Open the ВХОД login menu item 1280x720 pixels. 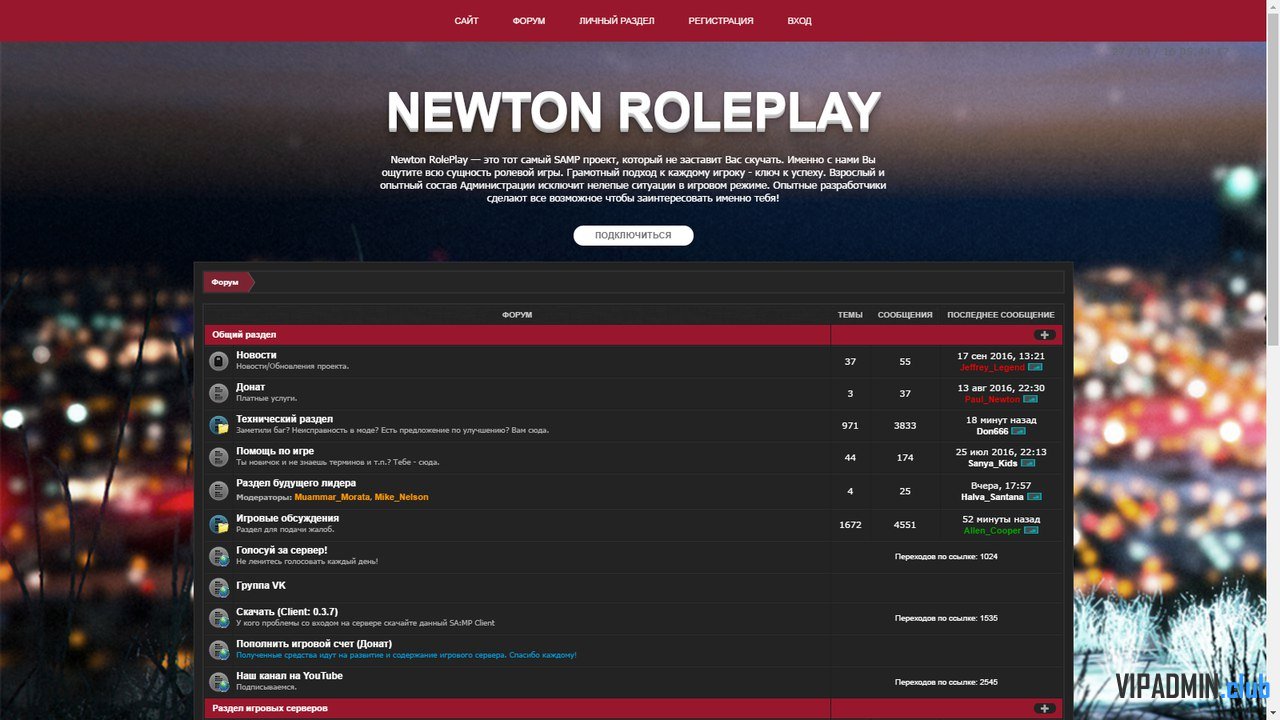coord(799,20)
